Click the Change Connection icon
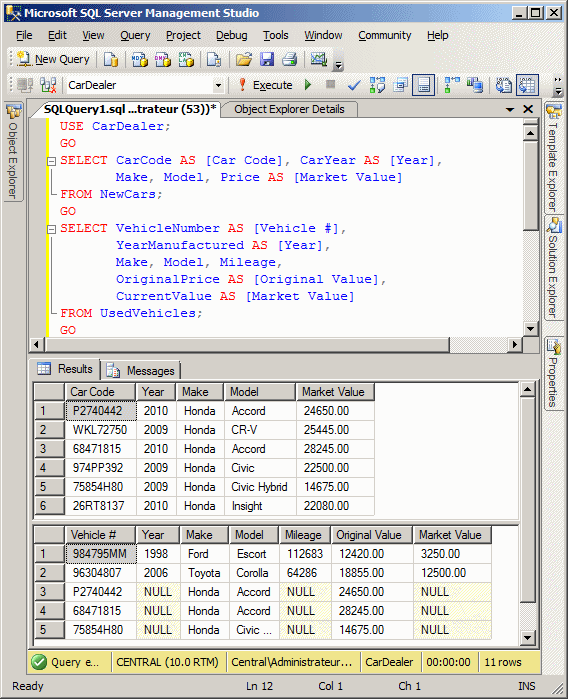 tap(48, 85)
